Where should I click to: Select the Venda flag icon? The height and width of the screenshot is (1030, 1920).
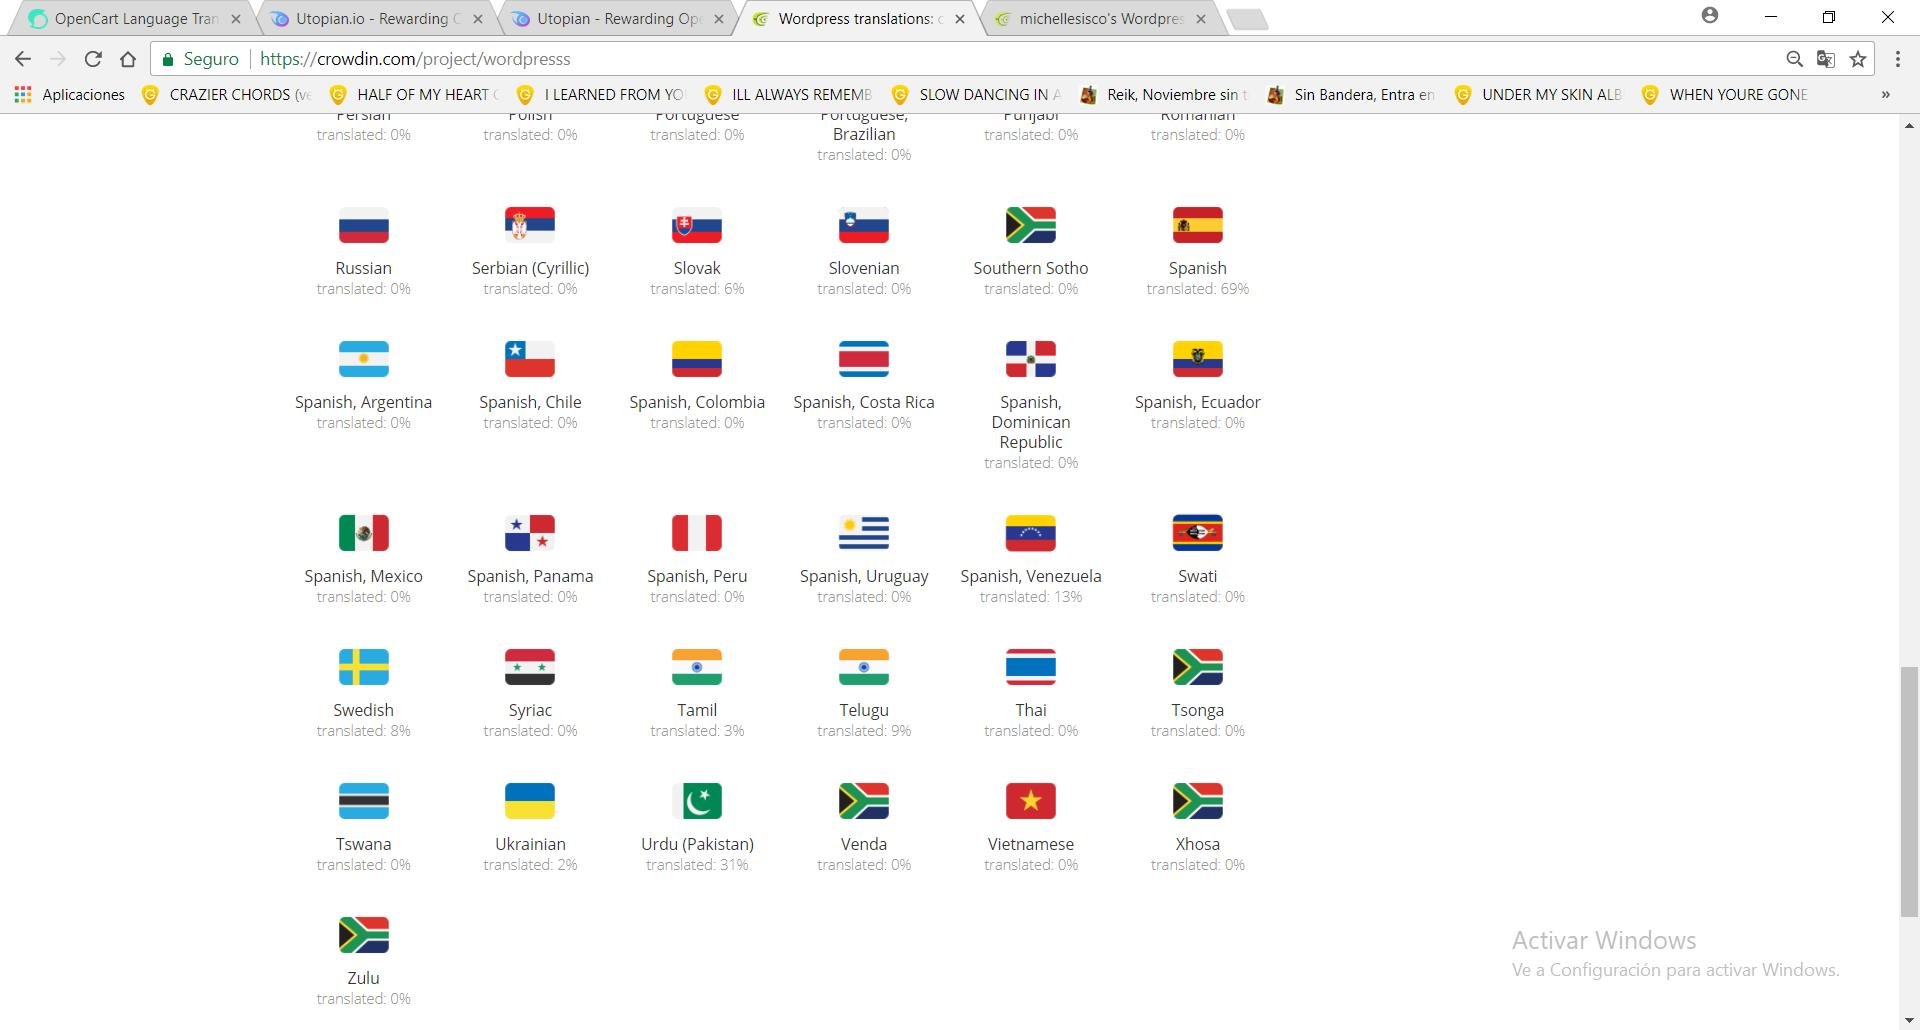coord(864,802)
